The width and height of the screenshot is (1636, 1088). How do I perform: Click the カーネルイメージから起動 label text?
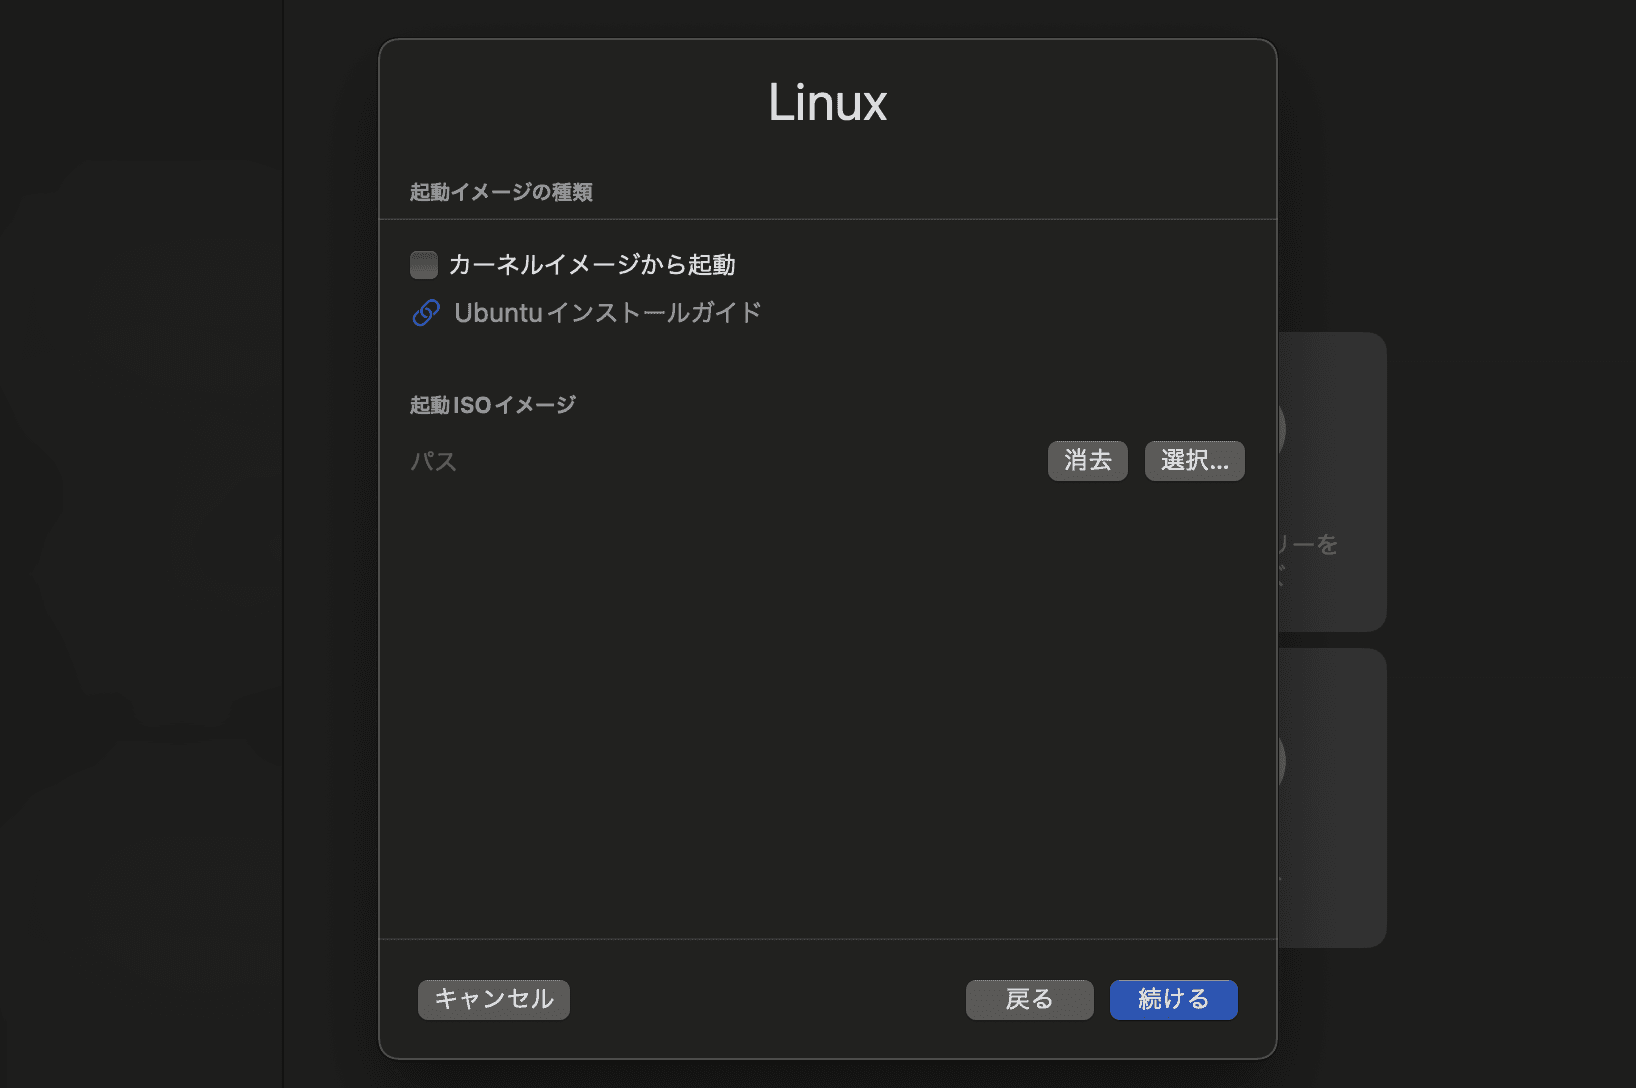point(591,265)
